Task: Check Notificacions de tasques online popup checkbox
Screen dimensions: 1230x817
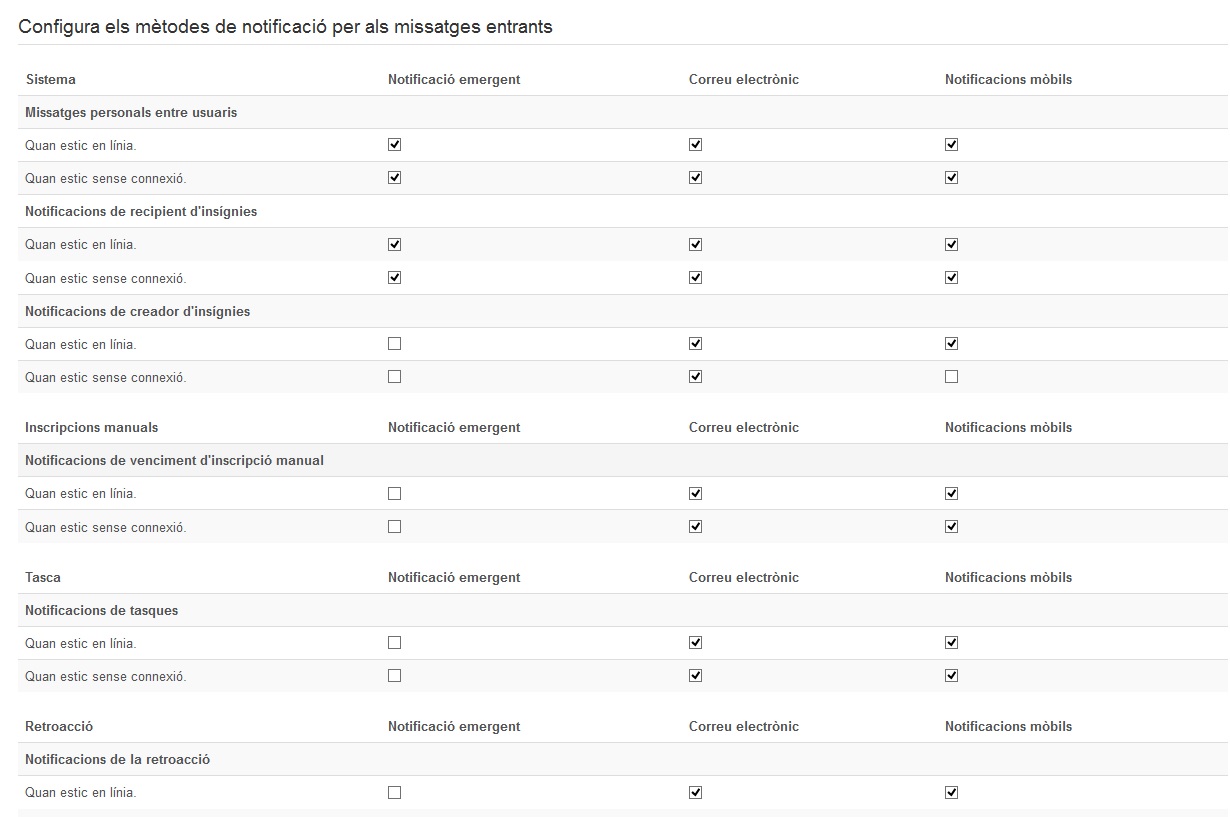Action: [x=394, y=643]
